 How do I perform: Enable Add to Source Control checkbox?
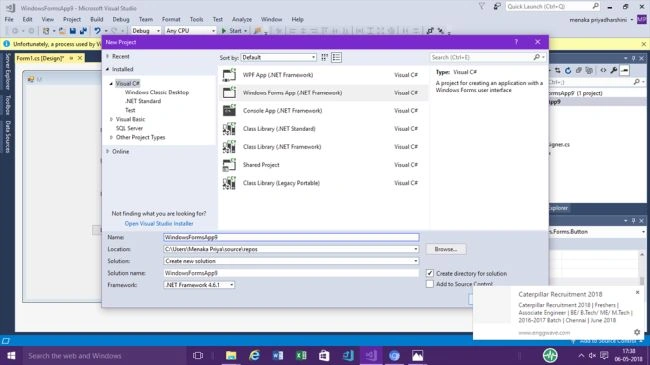pyautogui.click(x=430, y=284)
